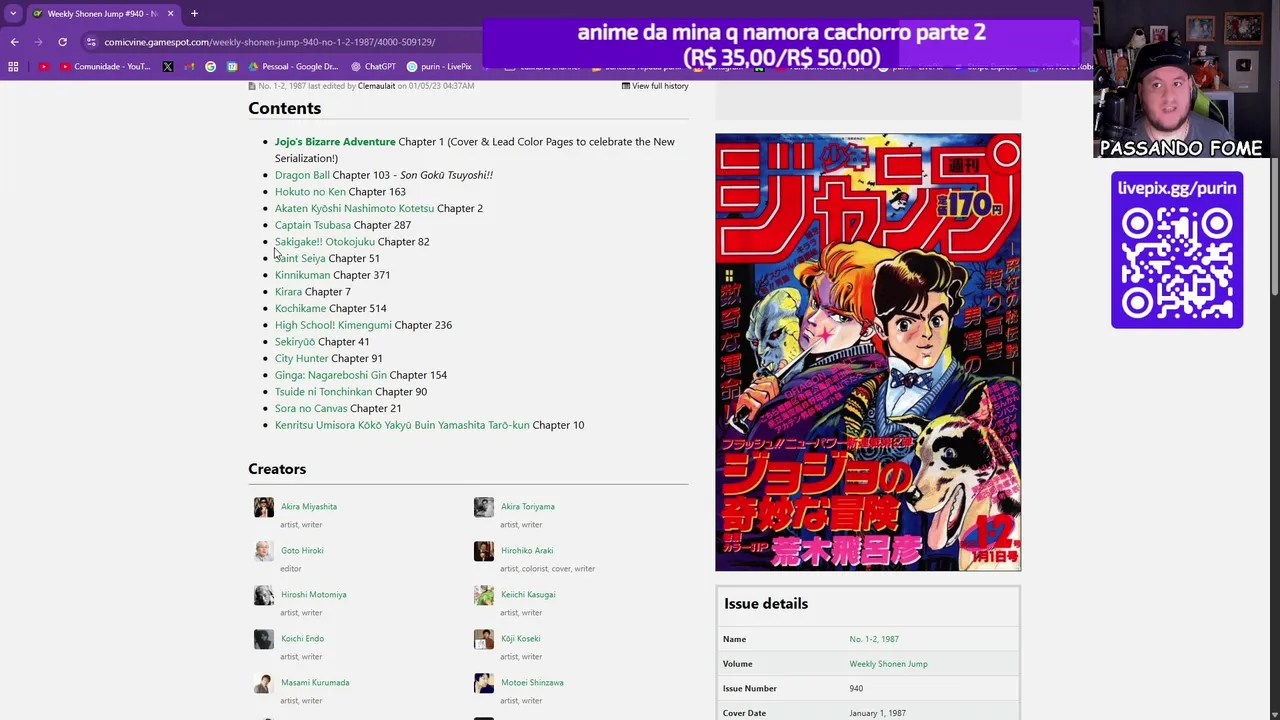
Task: Open the Dragon Ball link
Action: [302, 175]
